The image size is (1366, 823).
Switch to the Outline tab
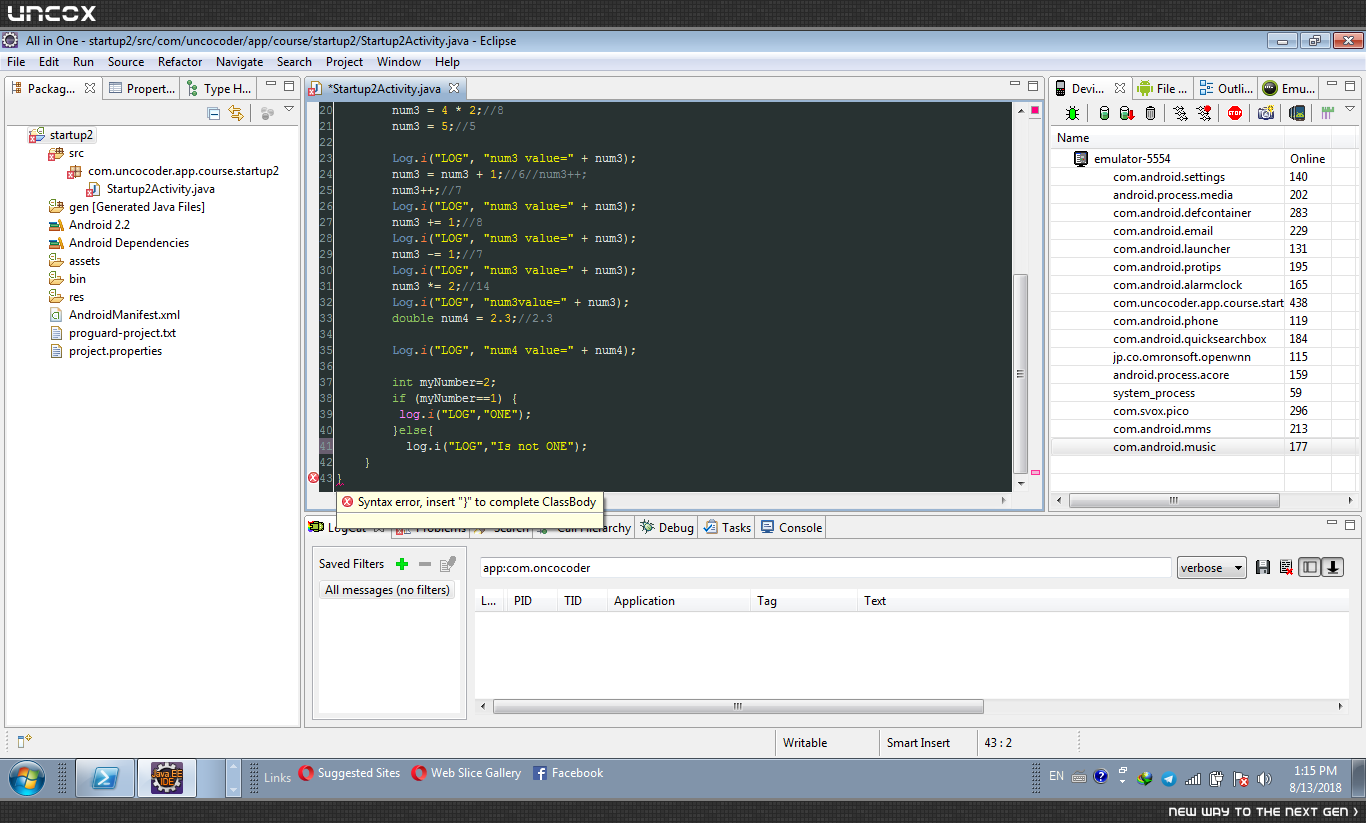[x=1226, y=89]
